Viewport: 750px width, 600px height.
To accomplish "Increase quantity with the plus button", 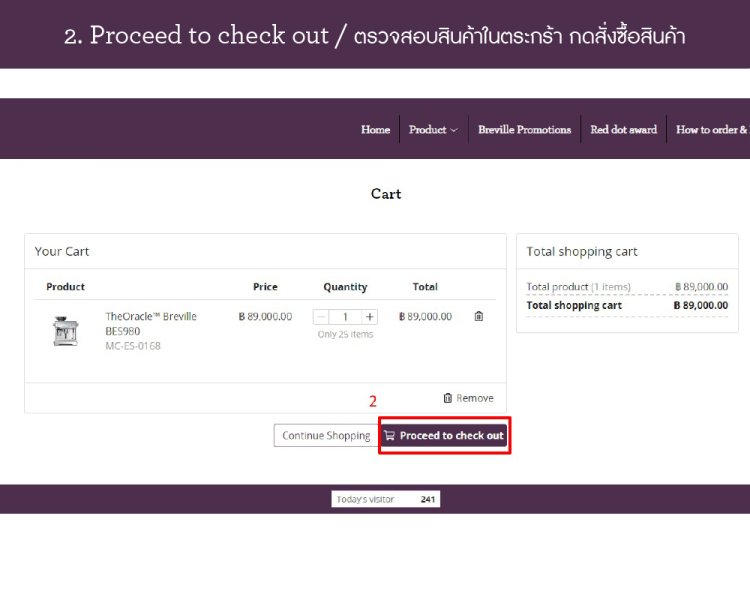I will click(x=370, y=317).
